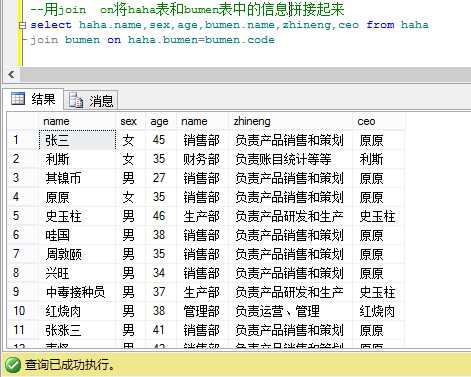Select zhineng cell 负责账目统计等等
Screen dimensions: 471x377
(291, 159)
